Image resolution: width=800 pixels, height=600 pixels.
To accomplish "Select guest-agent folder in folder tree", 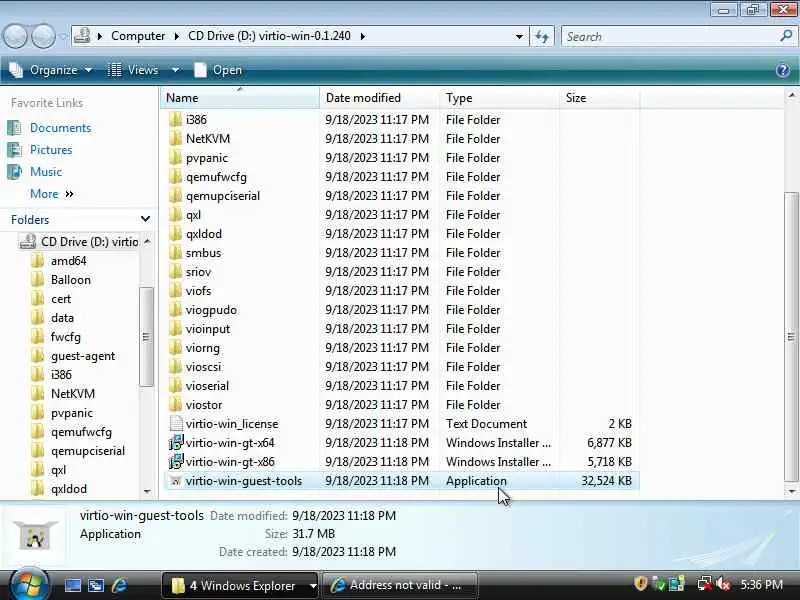I will [x=83, y=356].
